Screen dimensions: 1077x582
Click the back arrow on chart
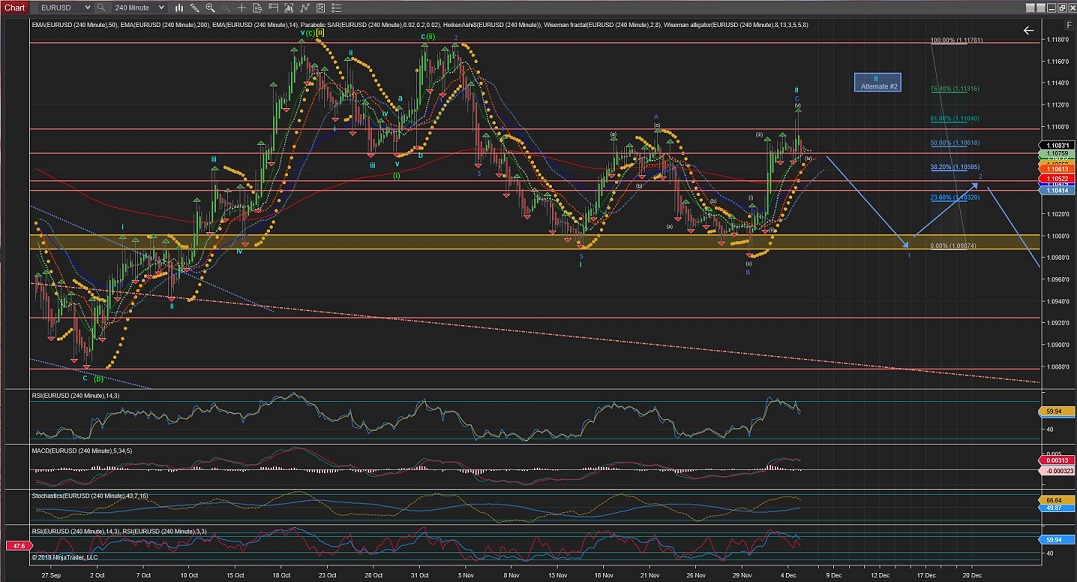[x=1028, y=30]
